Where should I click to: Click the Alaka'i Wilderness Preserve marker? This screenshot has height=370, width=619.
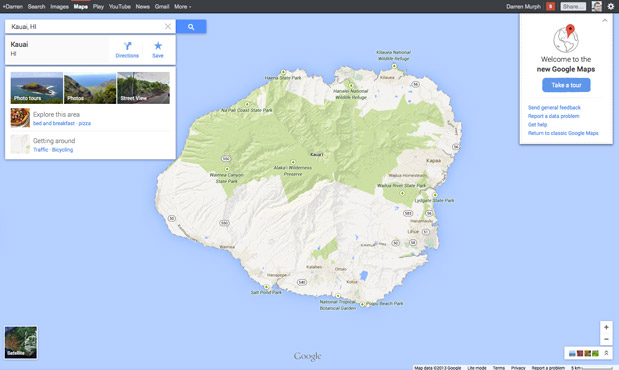[293, 162]
